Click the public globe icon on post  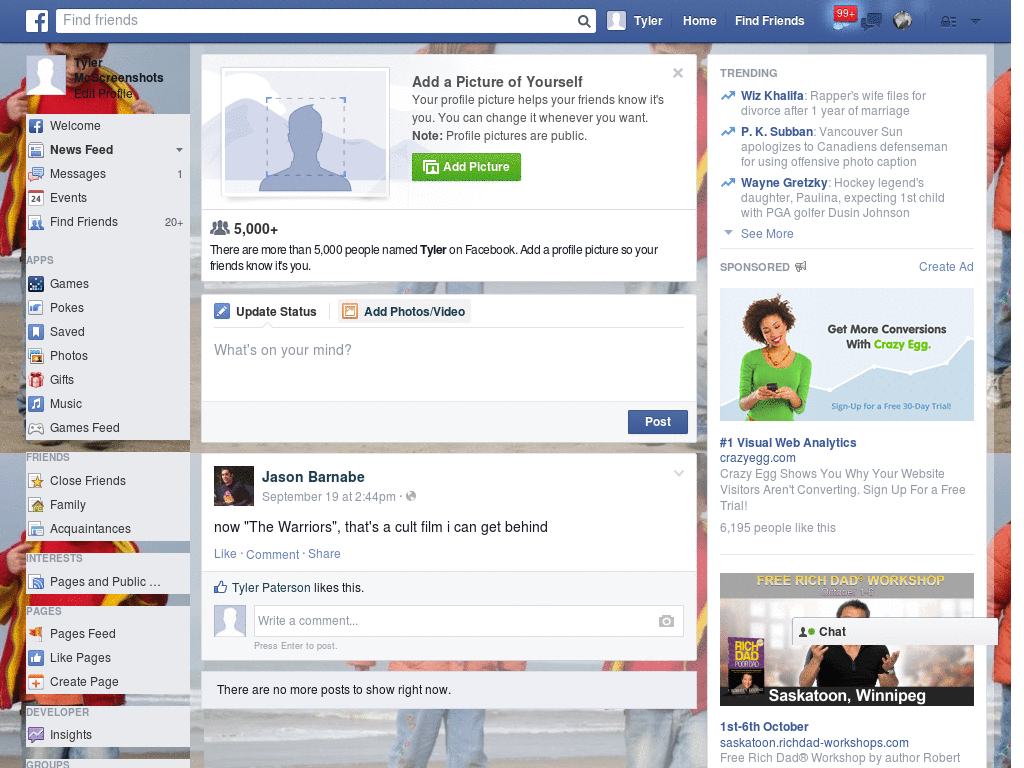click(411, 496)
